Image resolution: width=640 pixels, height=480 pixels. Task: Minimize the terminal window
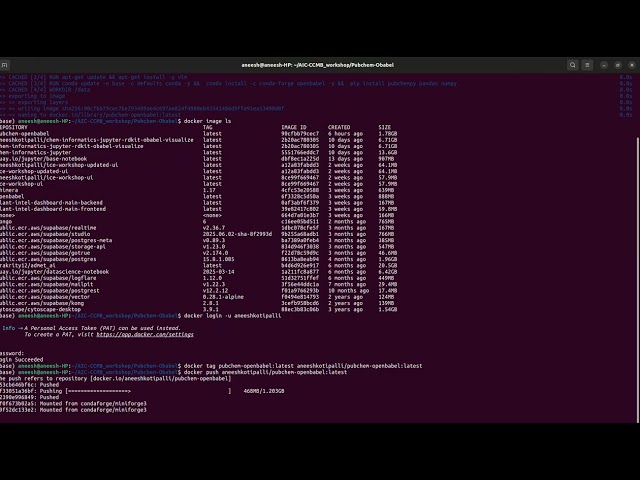coord(604,65)
